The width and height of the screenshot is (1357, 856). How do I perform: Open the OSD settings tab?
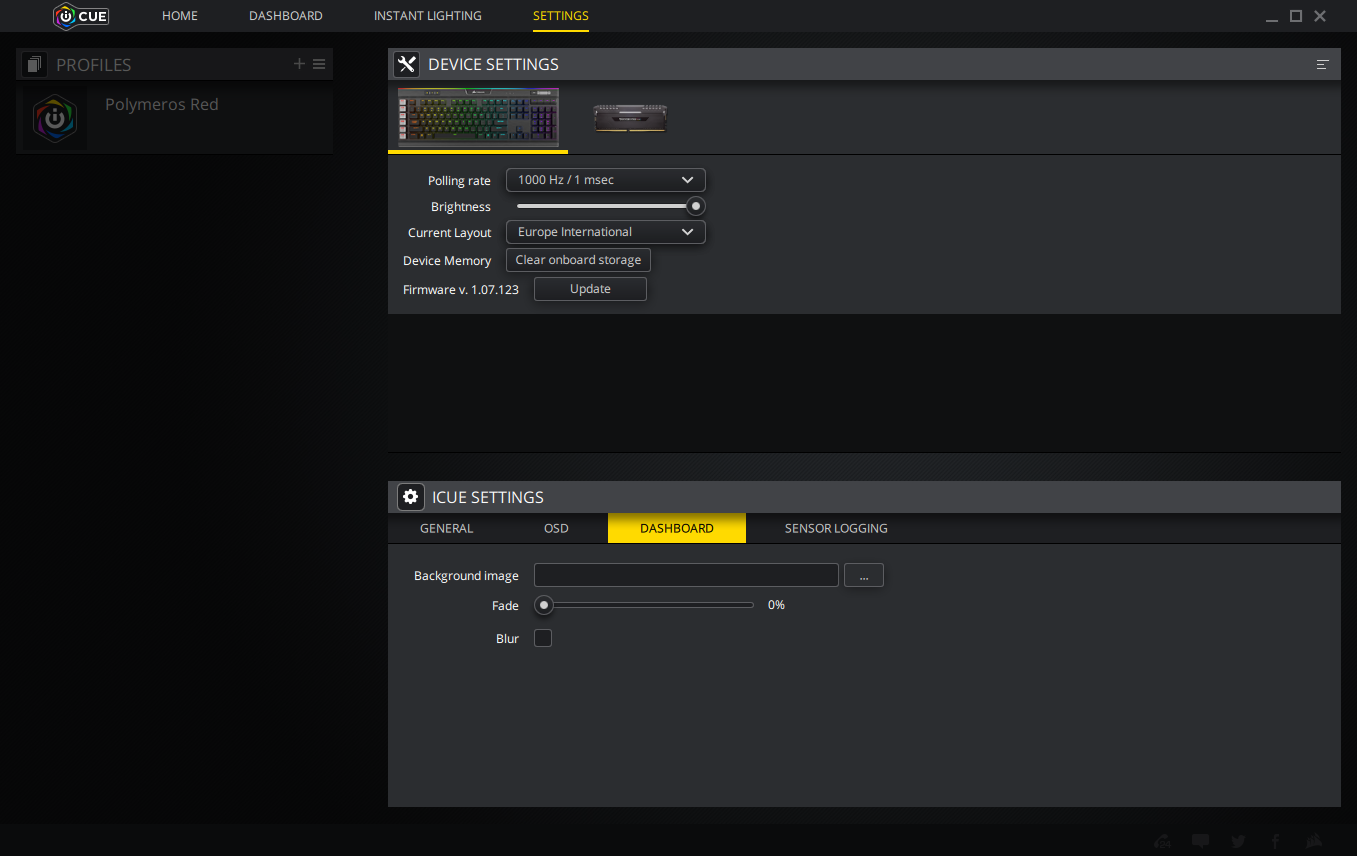click(x=557, y=528)
